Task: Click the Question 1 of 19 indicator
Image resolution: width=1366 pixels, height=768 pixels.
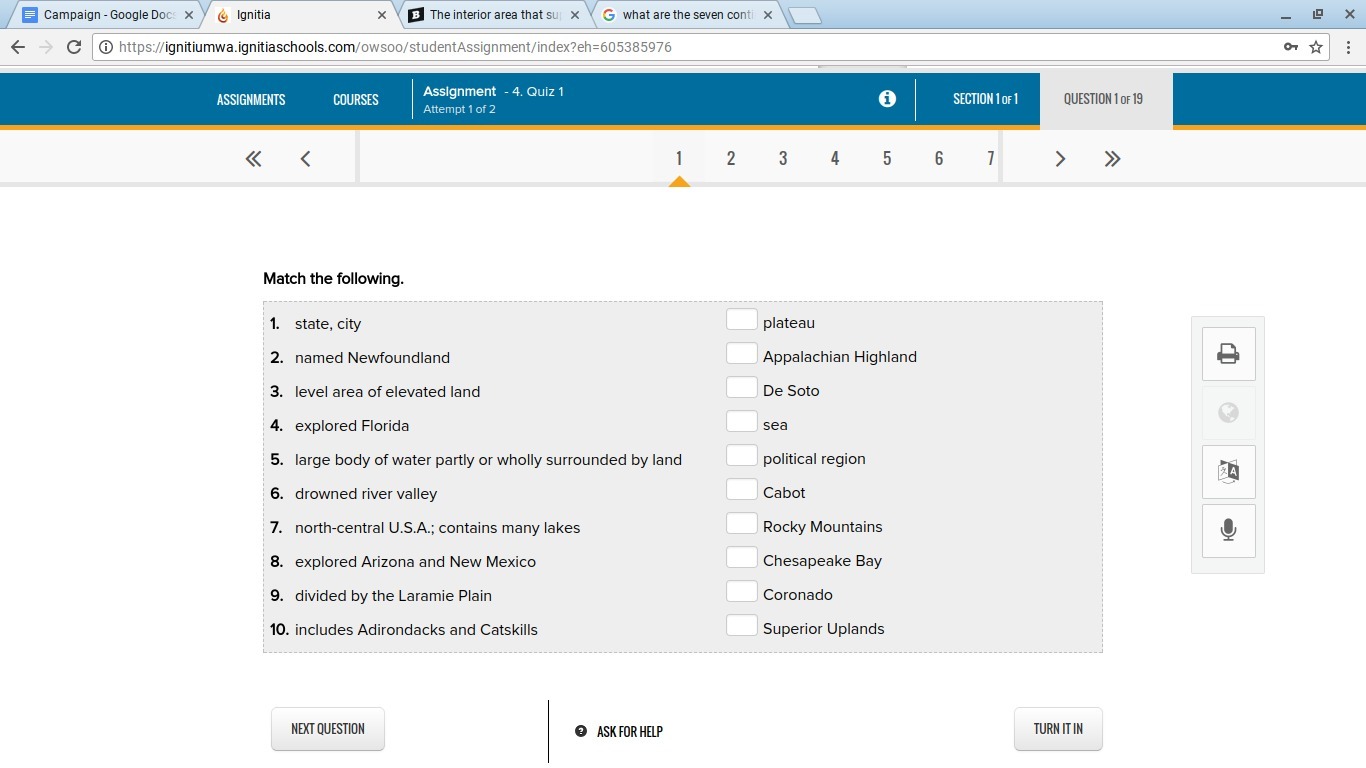Action: click(1106, 99)
